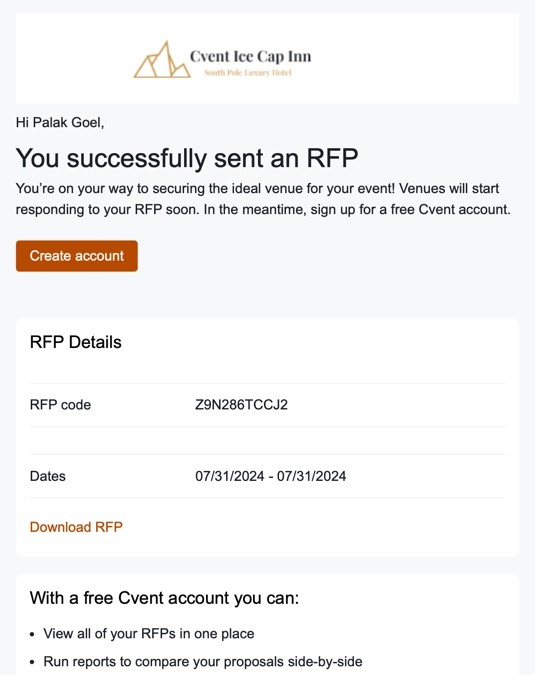Click 'With a free Cvent account' heading
The image size is (538, 698).
tap(164, 597)
